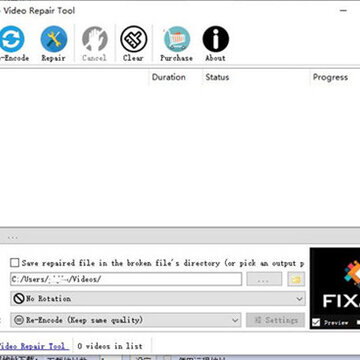The height and width of the screenshot is (360, 360).
Task: Uncheck the Preview checkbox
Action: tap(316, 322)
